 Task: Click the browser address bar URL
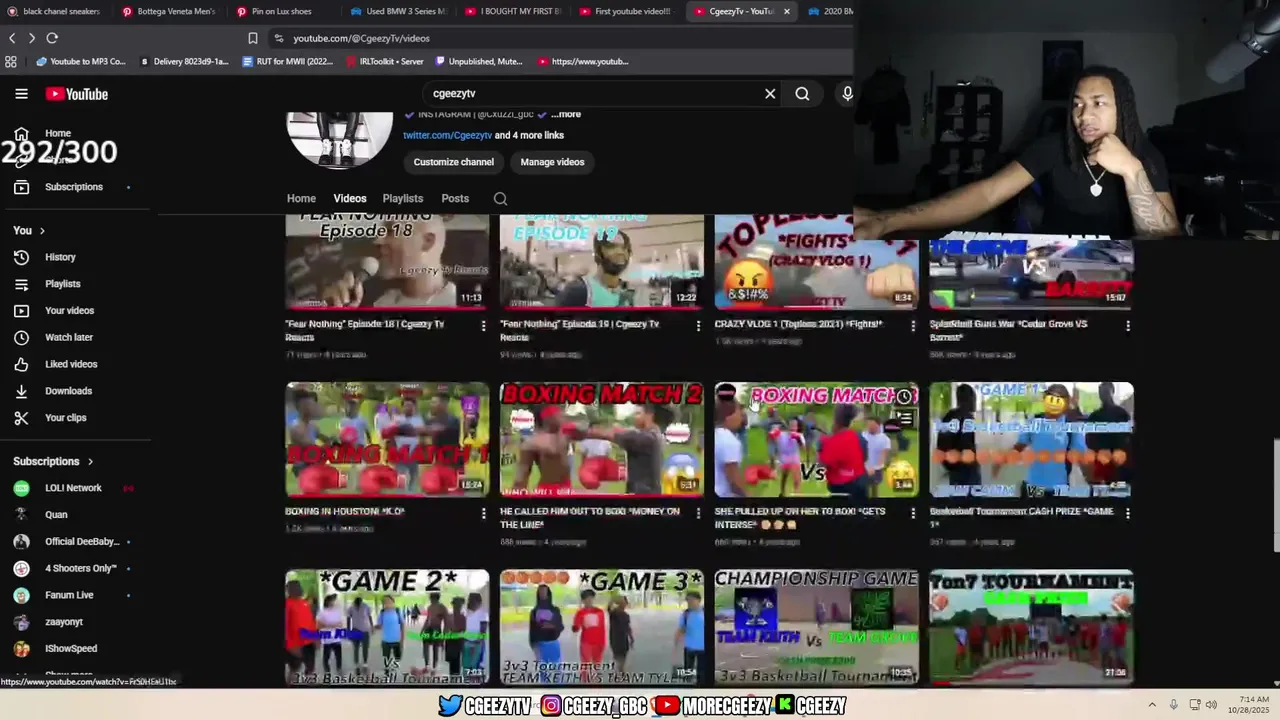click(x=361, y=38)
